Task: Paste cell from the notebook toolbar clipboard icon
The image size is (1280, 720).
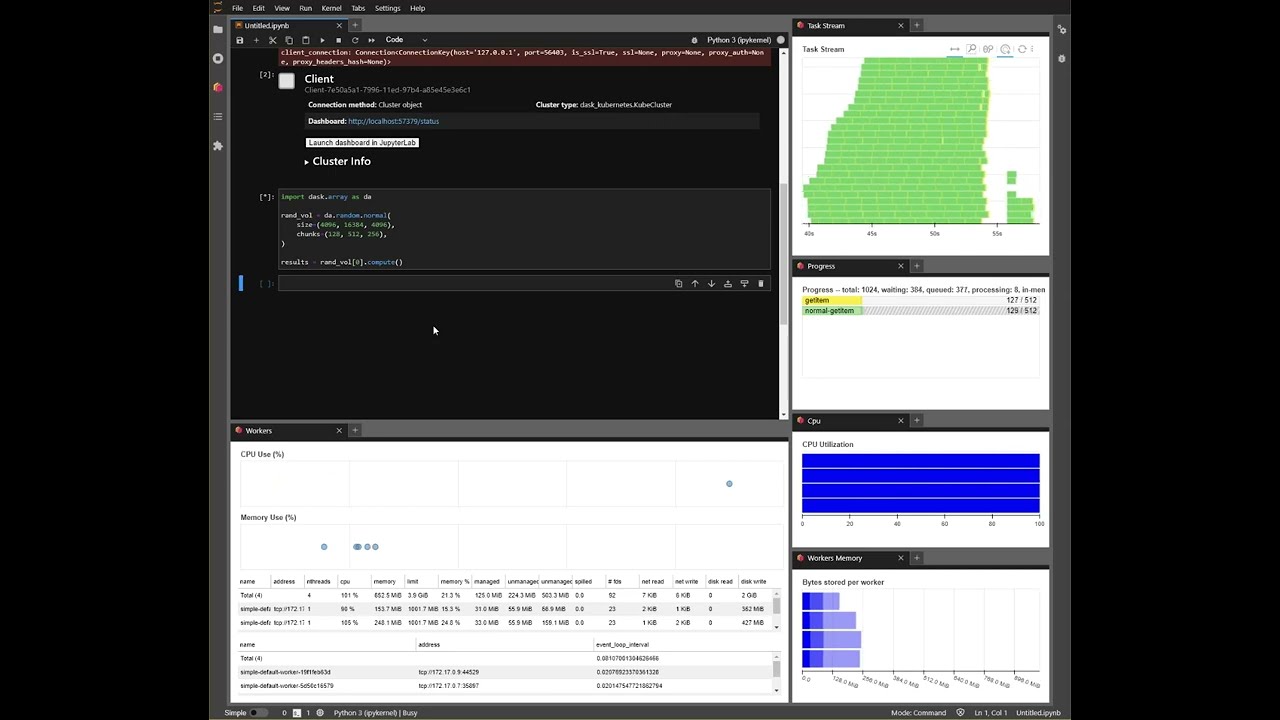Action: 305,40
